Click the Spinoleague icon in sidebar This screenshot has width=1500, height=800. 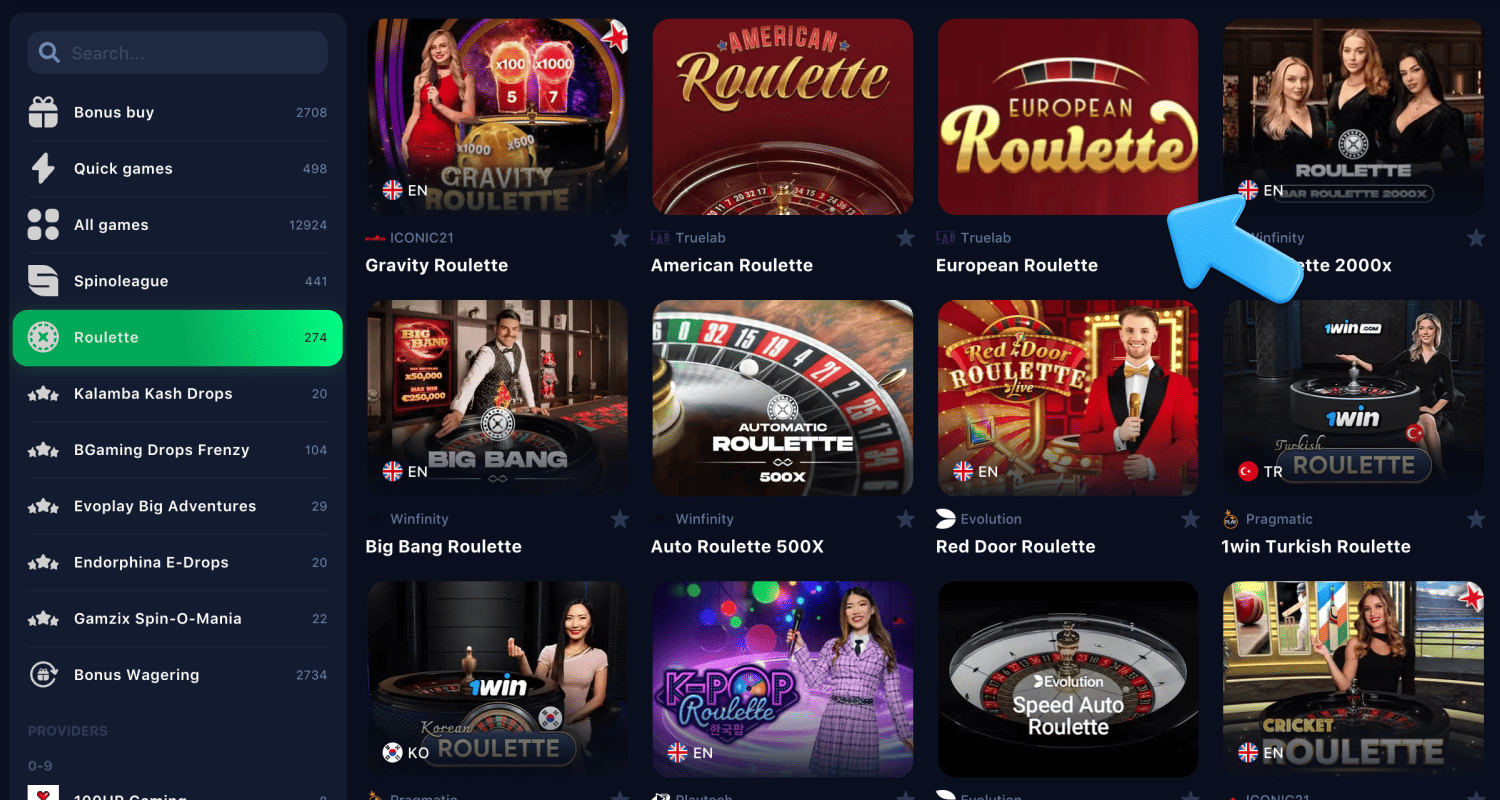tap(43, 281)
